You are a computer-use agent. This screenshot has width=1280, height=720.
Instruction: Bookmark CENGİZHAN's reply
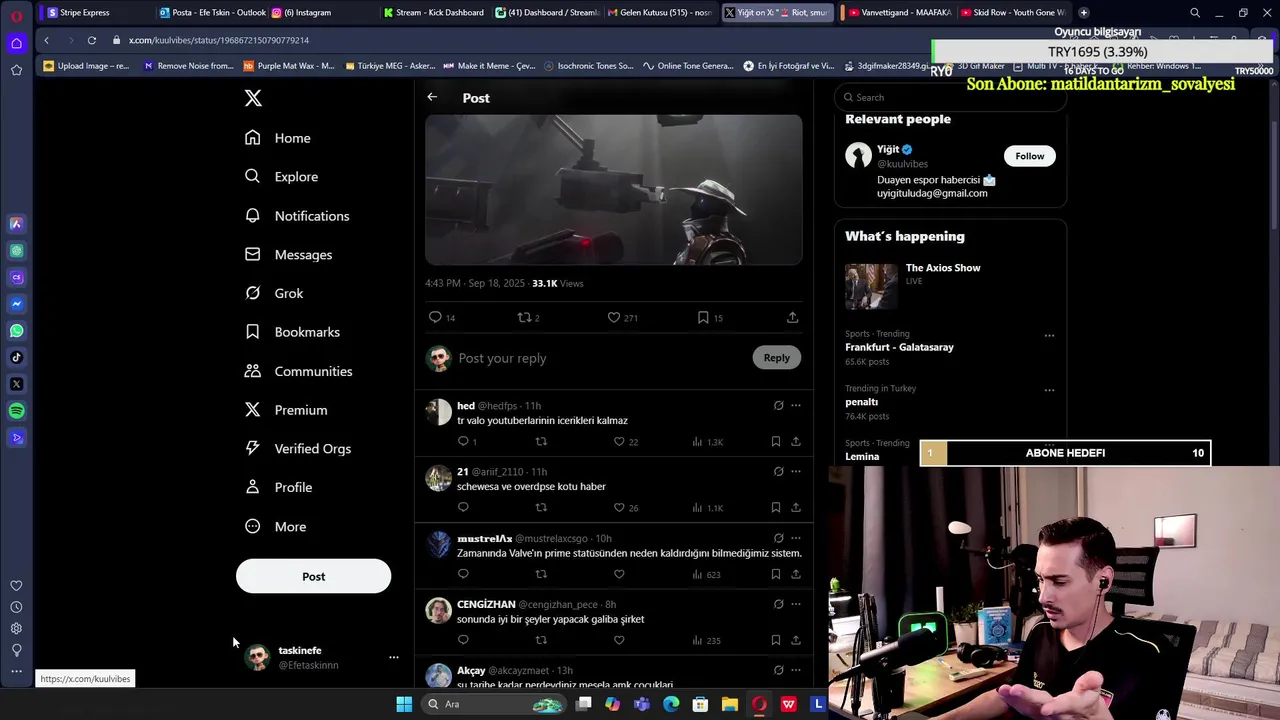click(x=775, y=640)
